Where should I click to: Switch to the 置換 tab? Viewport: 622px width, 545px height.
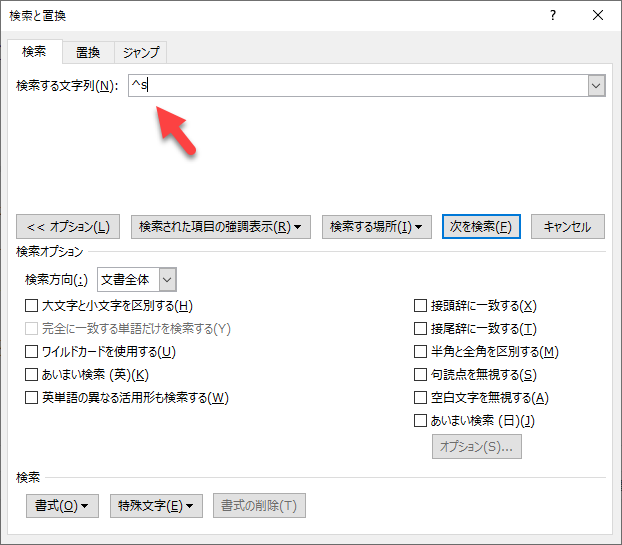point(87,52)
